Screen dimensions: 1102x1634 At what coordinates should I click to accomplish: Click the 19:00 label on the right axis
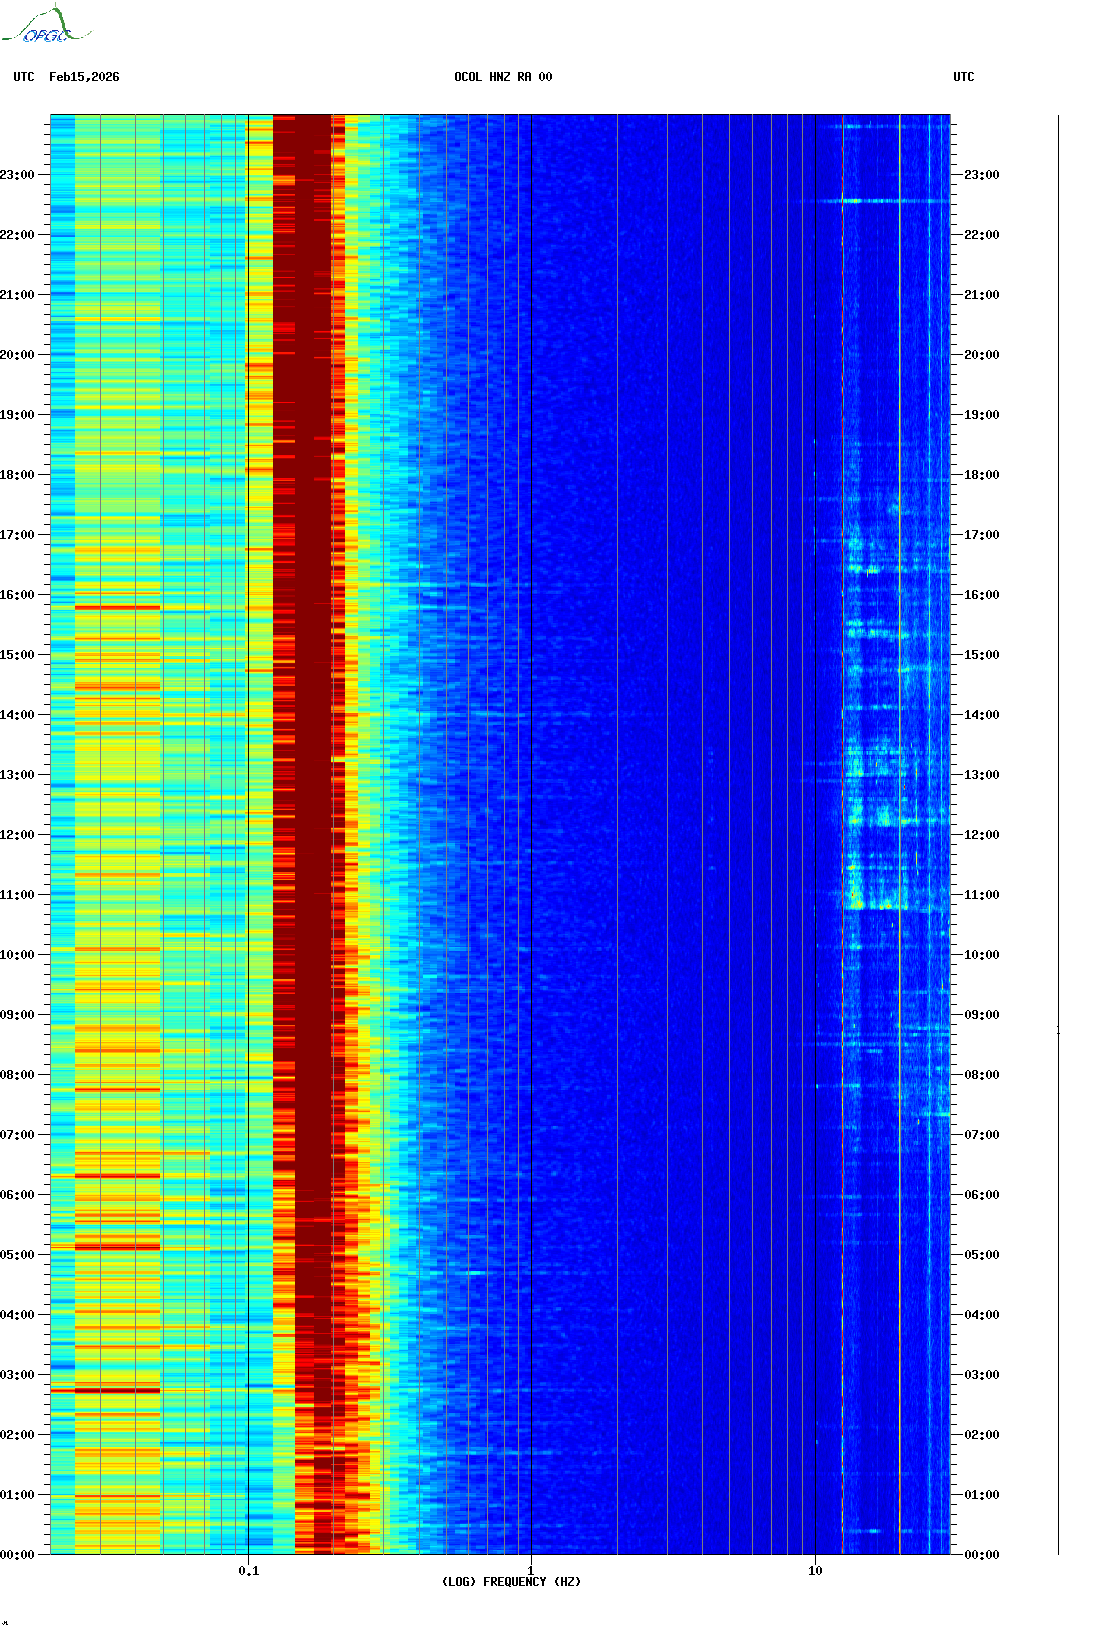pos(982,415)
